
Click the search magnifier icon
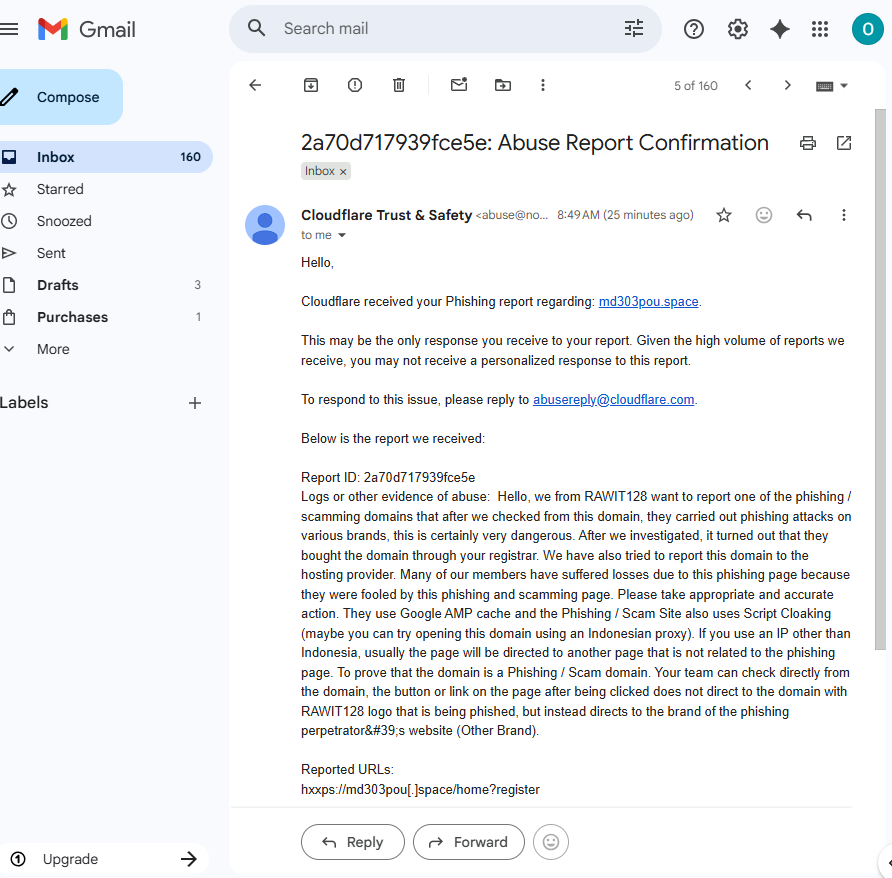pos(257,28)
